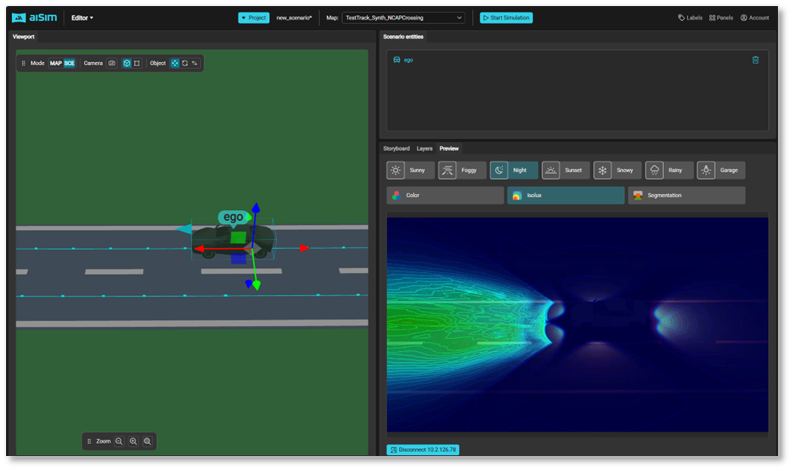Click the green Y-axis arrowhead
The image size is (793, 471).
(x=257, y=286)
